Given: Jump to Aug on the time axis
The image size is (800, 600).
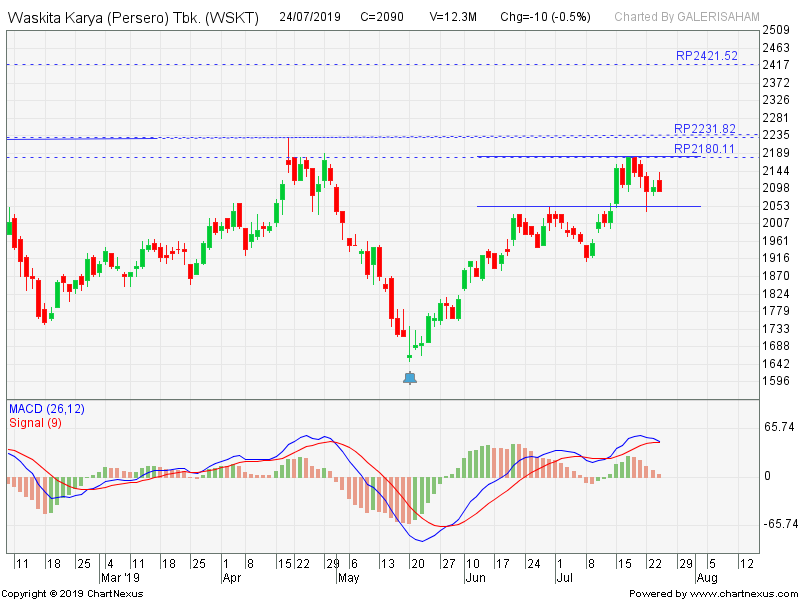Looking at the screenshot, I should (x=706, y=578).
